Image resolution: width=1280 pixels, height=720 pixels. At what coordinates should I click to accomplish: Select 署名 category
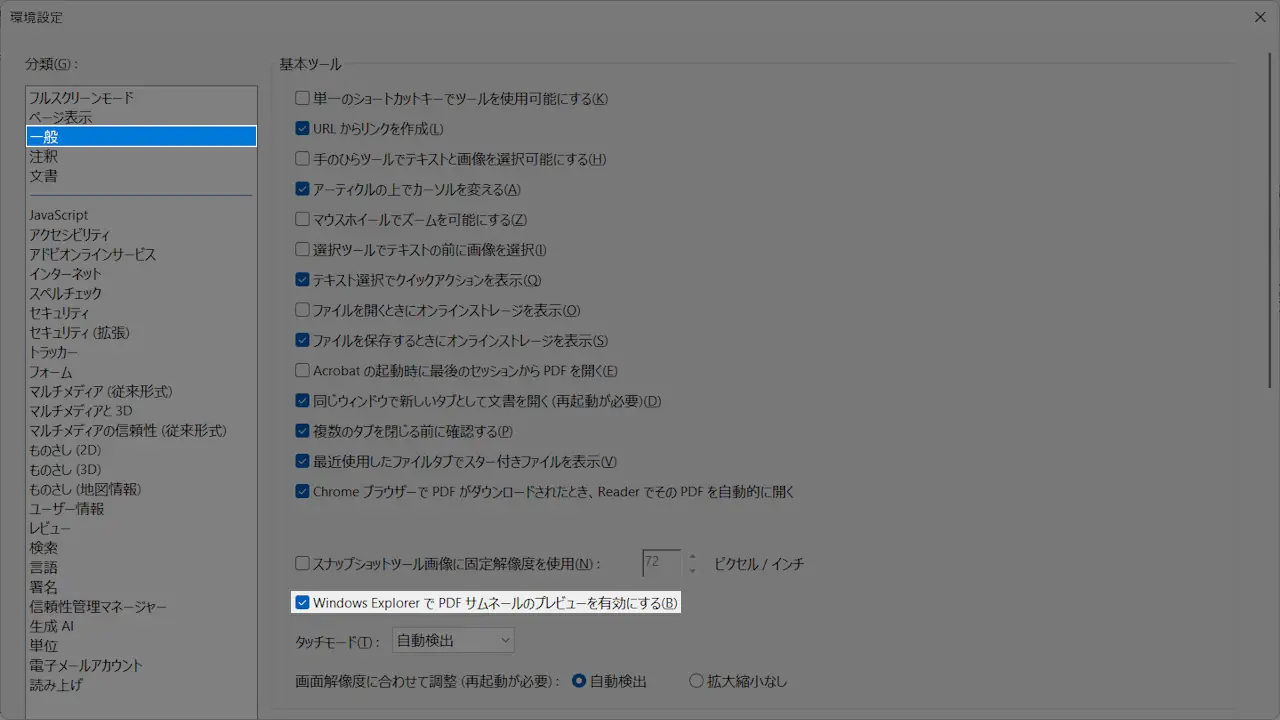[x=141, y=587]
